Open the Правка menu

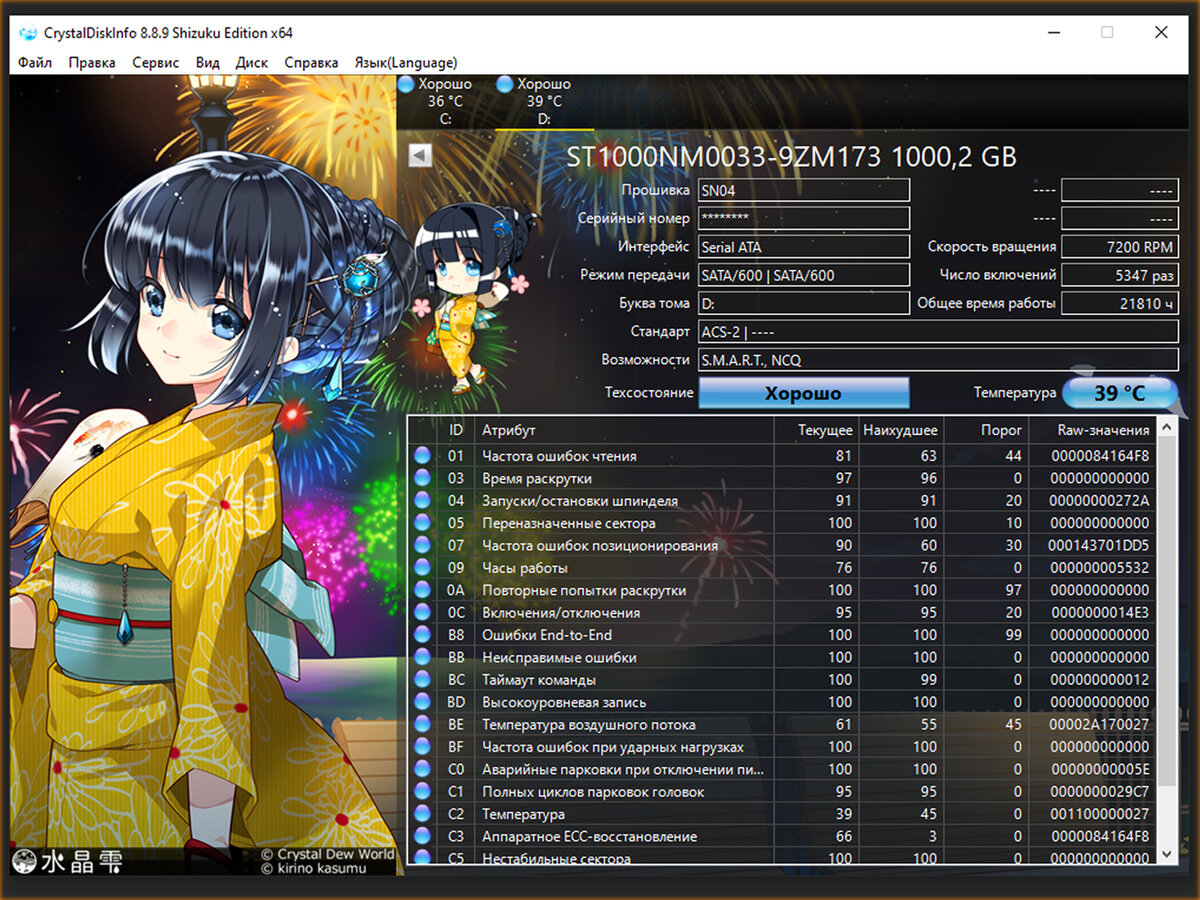(x=92, y=62)
